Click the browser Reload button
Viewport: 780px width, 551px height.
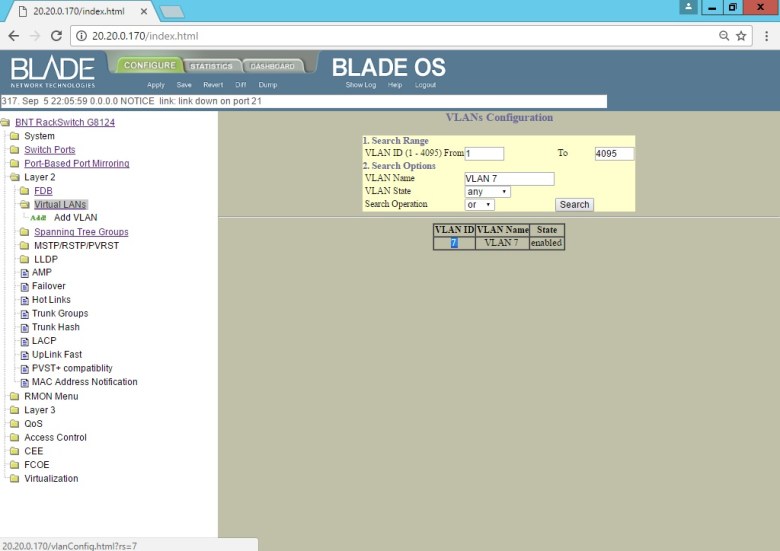coord(56,36)
